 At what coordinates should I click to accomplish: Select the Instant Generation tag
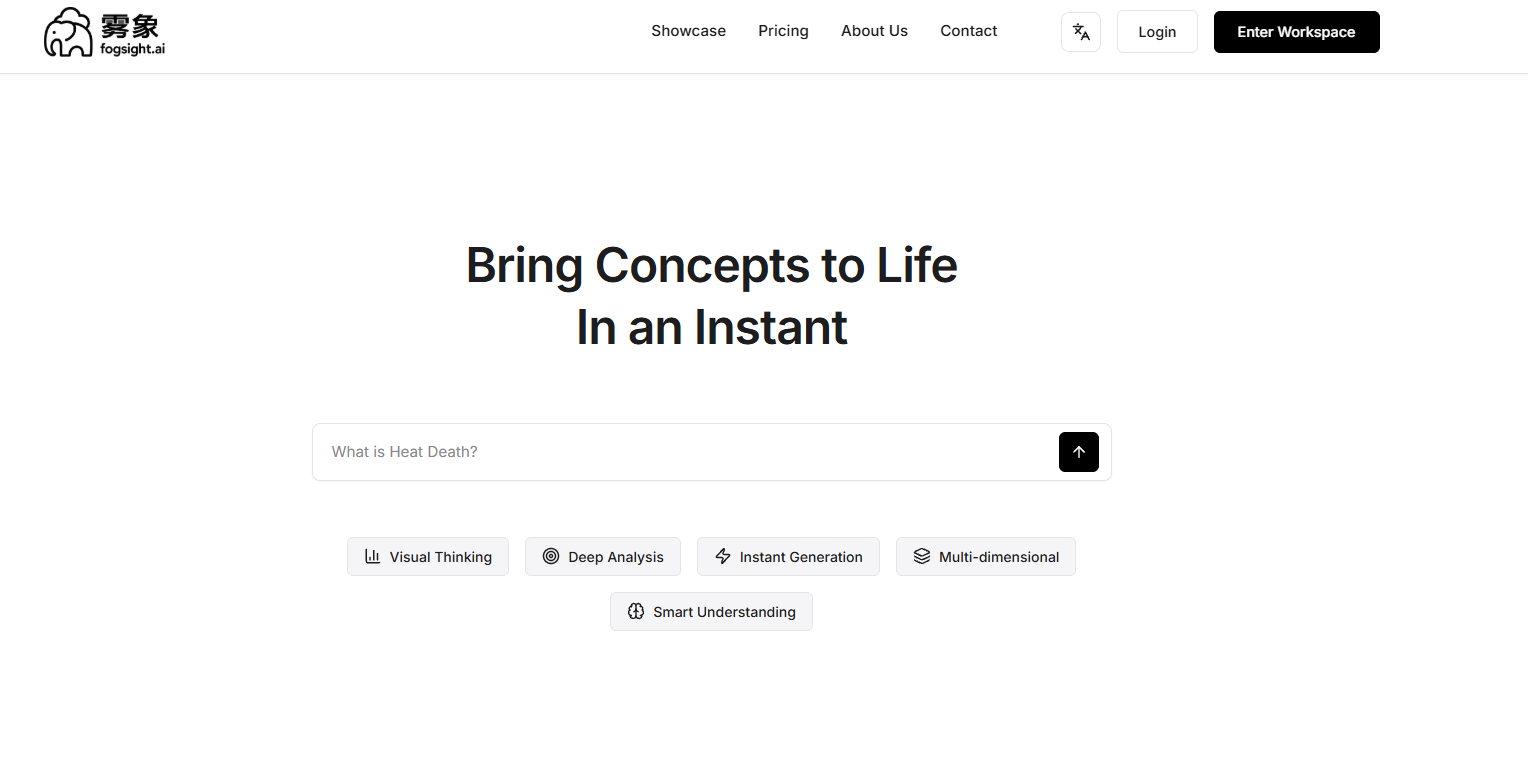tap(788, 557)
